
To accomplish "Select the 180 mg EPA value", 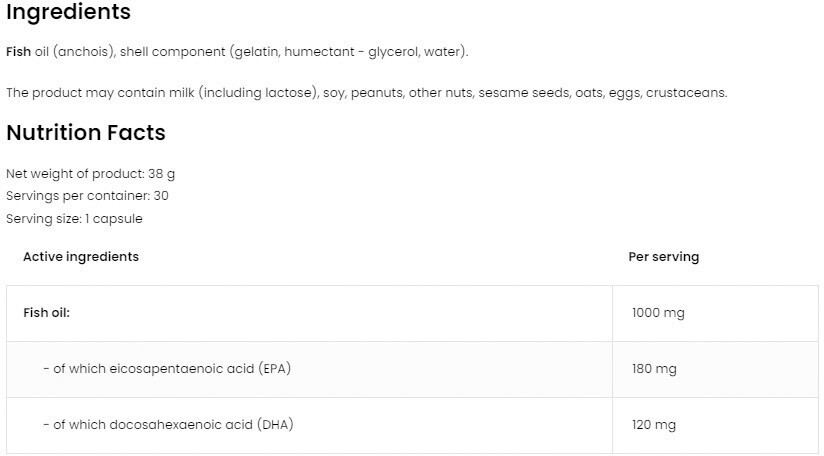I will point(654,369).
